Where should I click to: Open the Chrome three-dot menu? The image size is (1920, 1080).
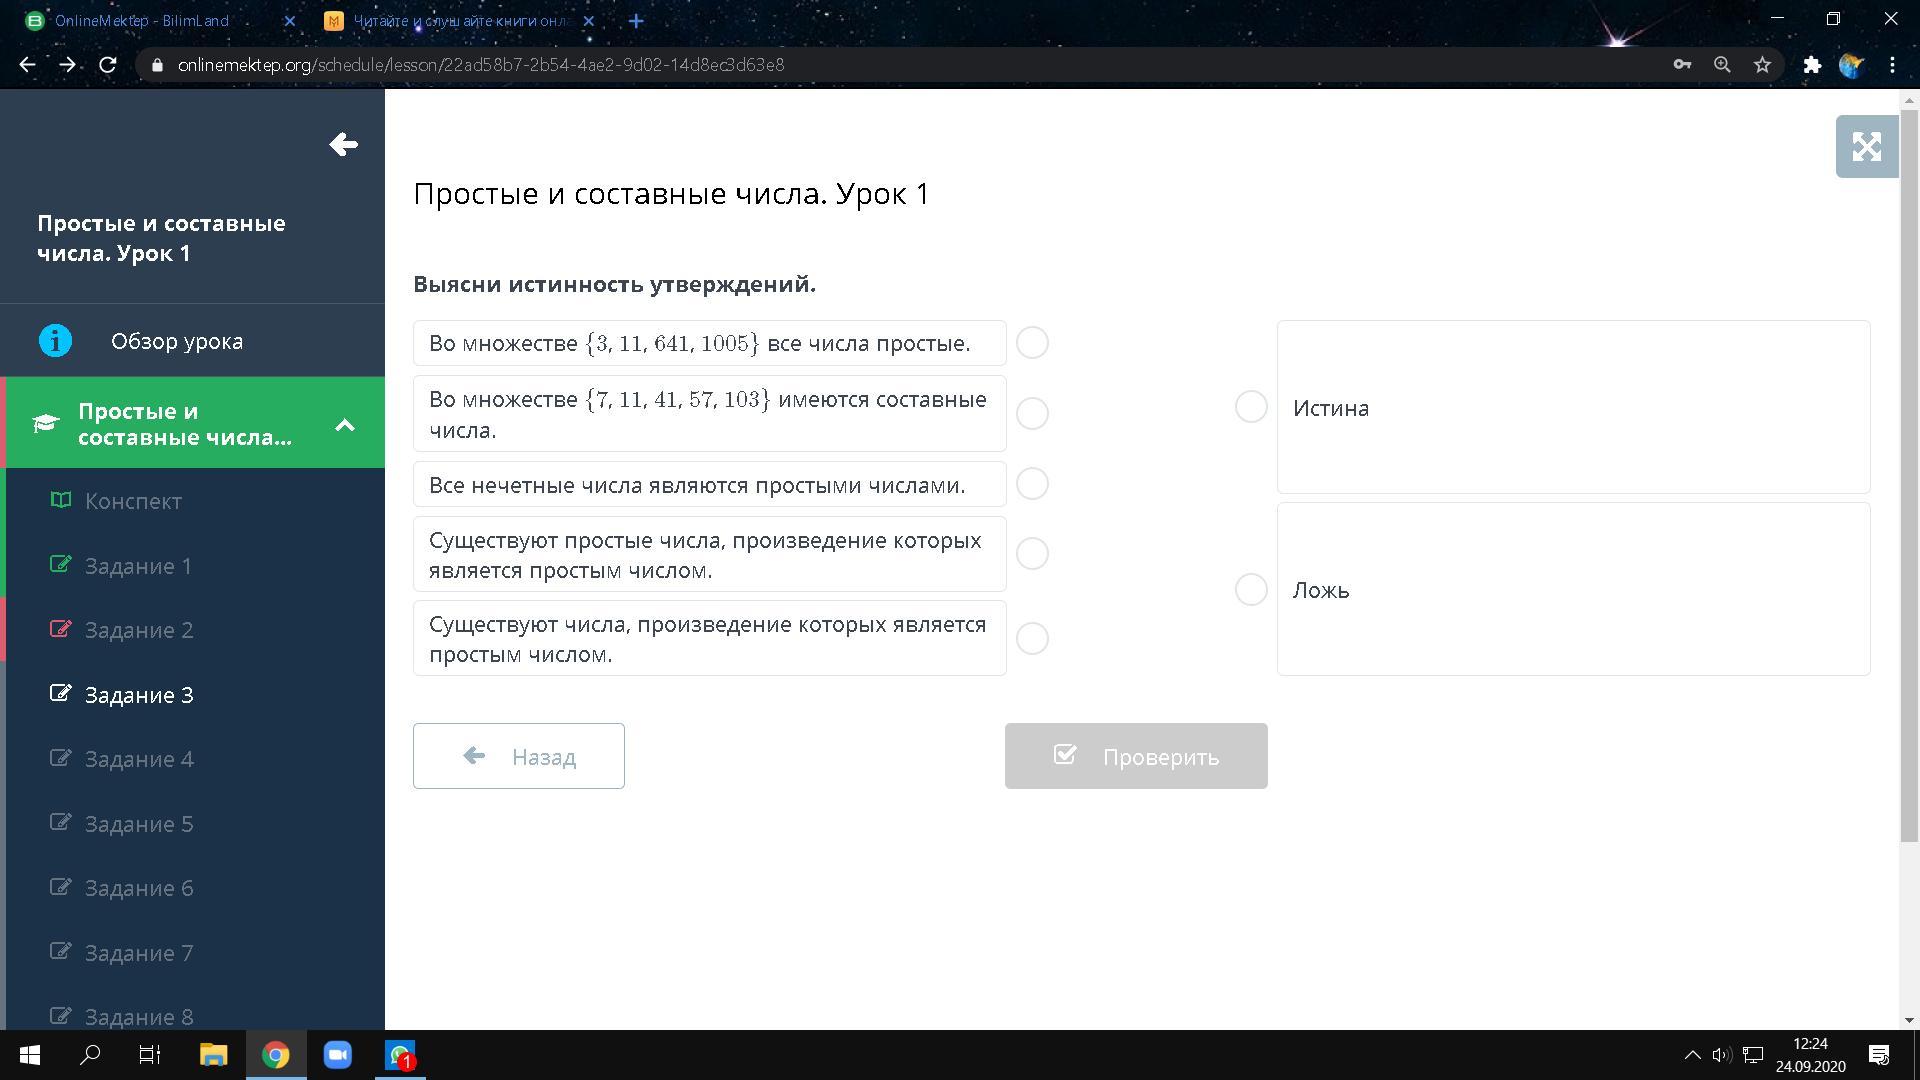click(1892, 65)
